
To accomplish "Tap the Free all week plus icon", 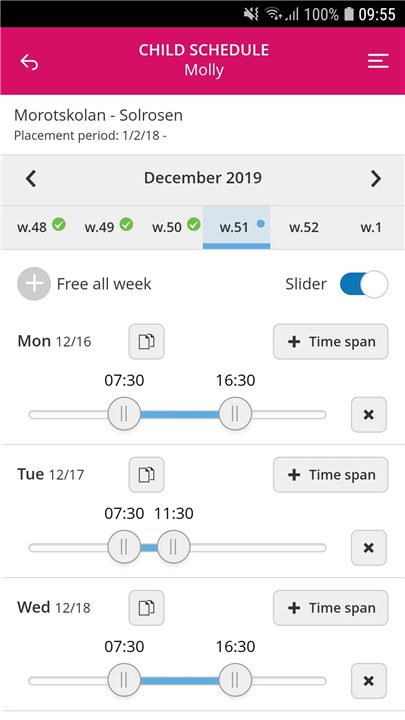I will (34, 284).
